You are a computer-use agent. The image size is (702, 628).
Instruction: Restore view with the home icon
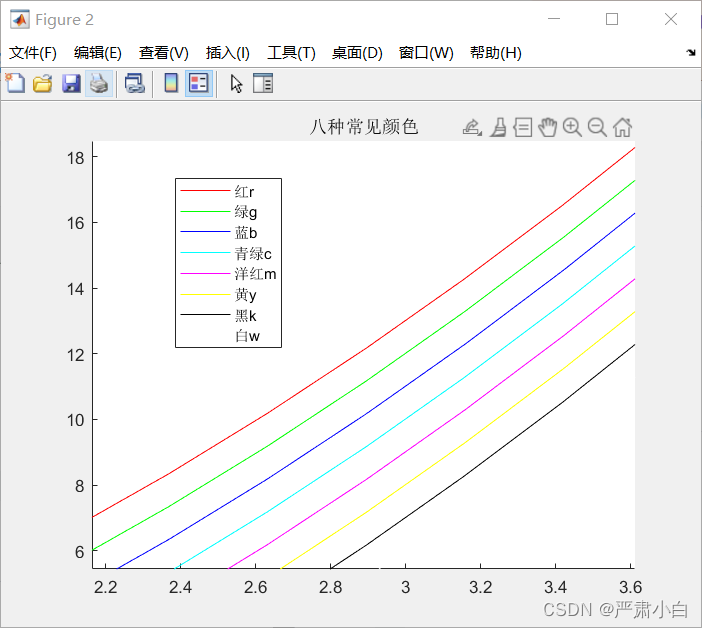(x=622, y=128)
